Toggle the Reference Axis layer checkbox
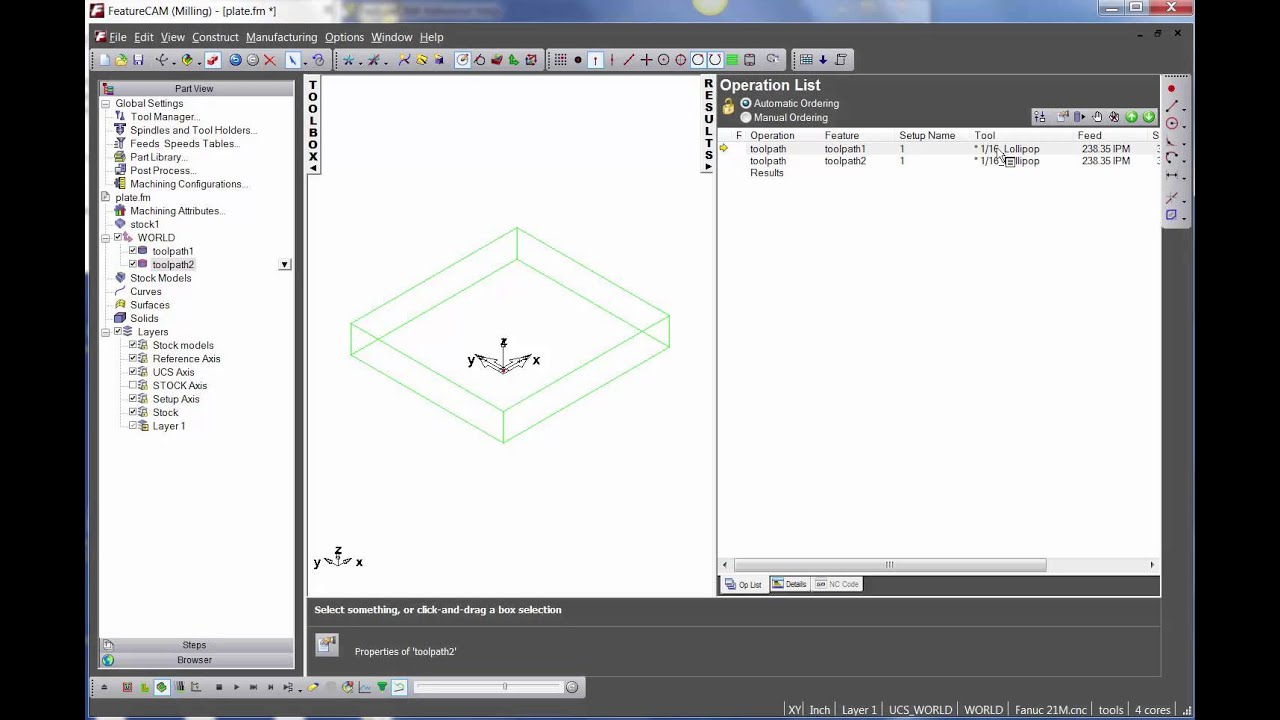The height and width of the screenshot is (720, 1280). (x=133, y=358)
